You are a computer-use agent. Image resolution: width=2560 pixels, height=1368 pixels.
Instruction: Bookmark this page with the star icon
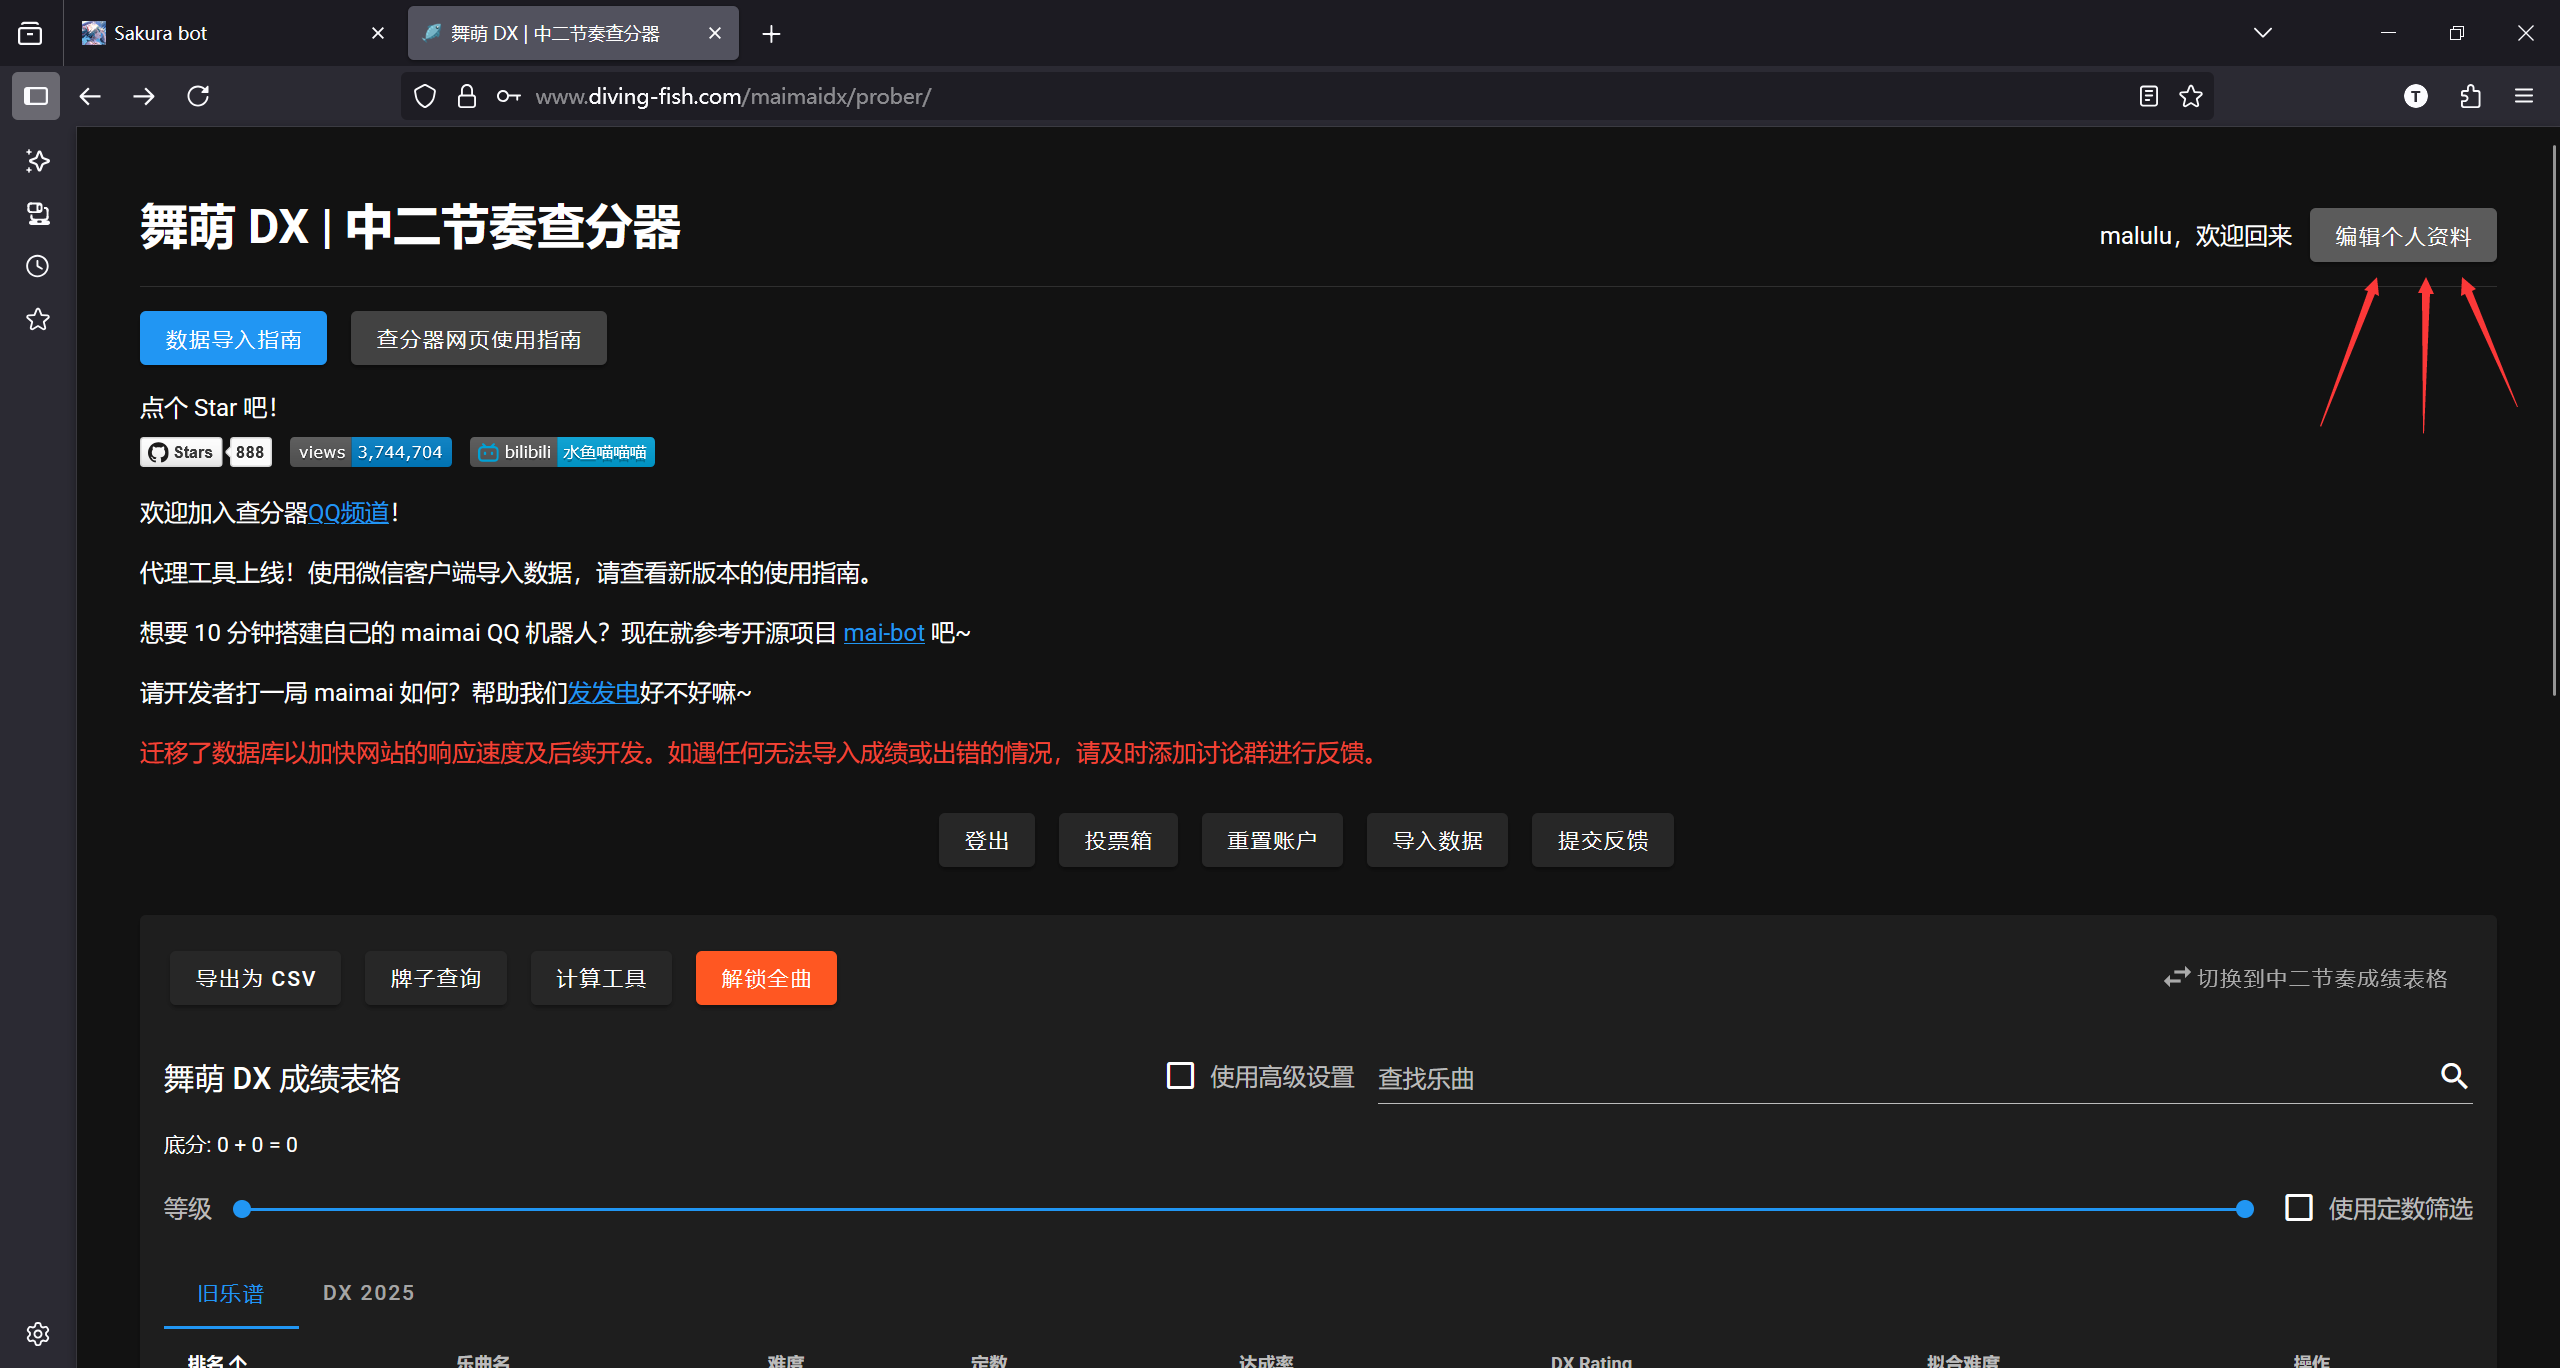tap(2191, 96)
